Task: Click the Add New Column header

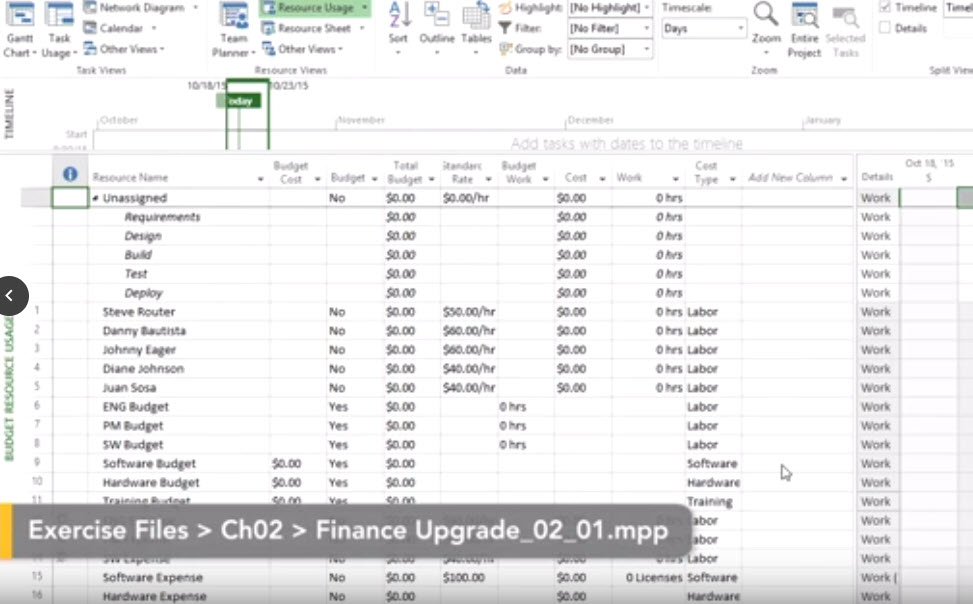Action: point(790,178)
